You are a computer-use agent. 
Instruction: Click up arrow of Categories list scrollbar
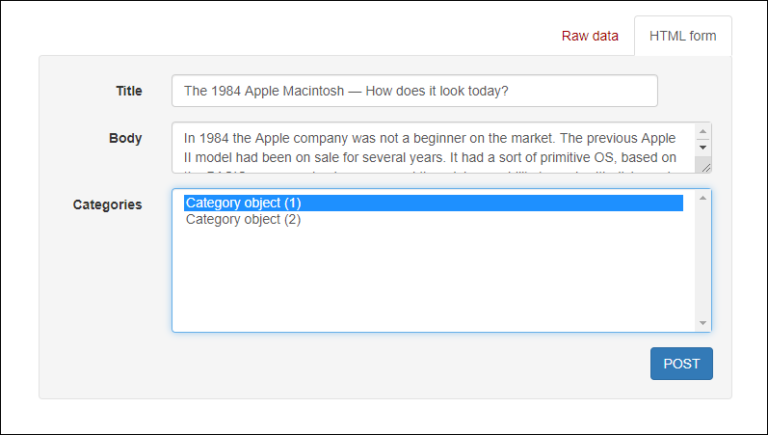pyautogui.click(x=703, y=198)
